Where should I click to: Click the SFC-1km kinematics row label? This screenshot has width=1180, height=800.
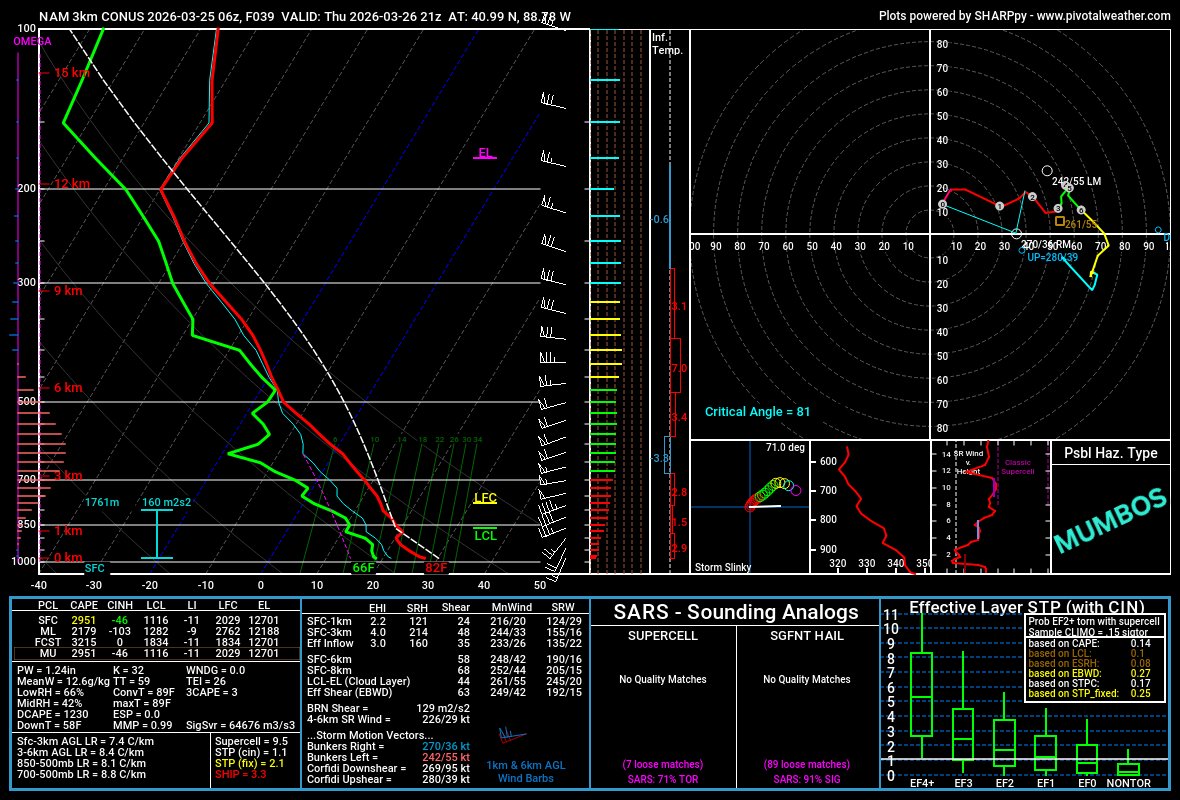(x=329, y=622)
